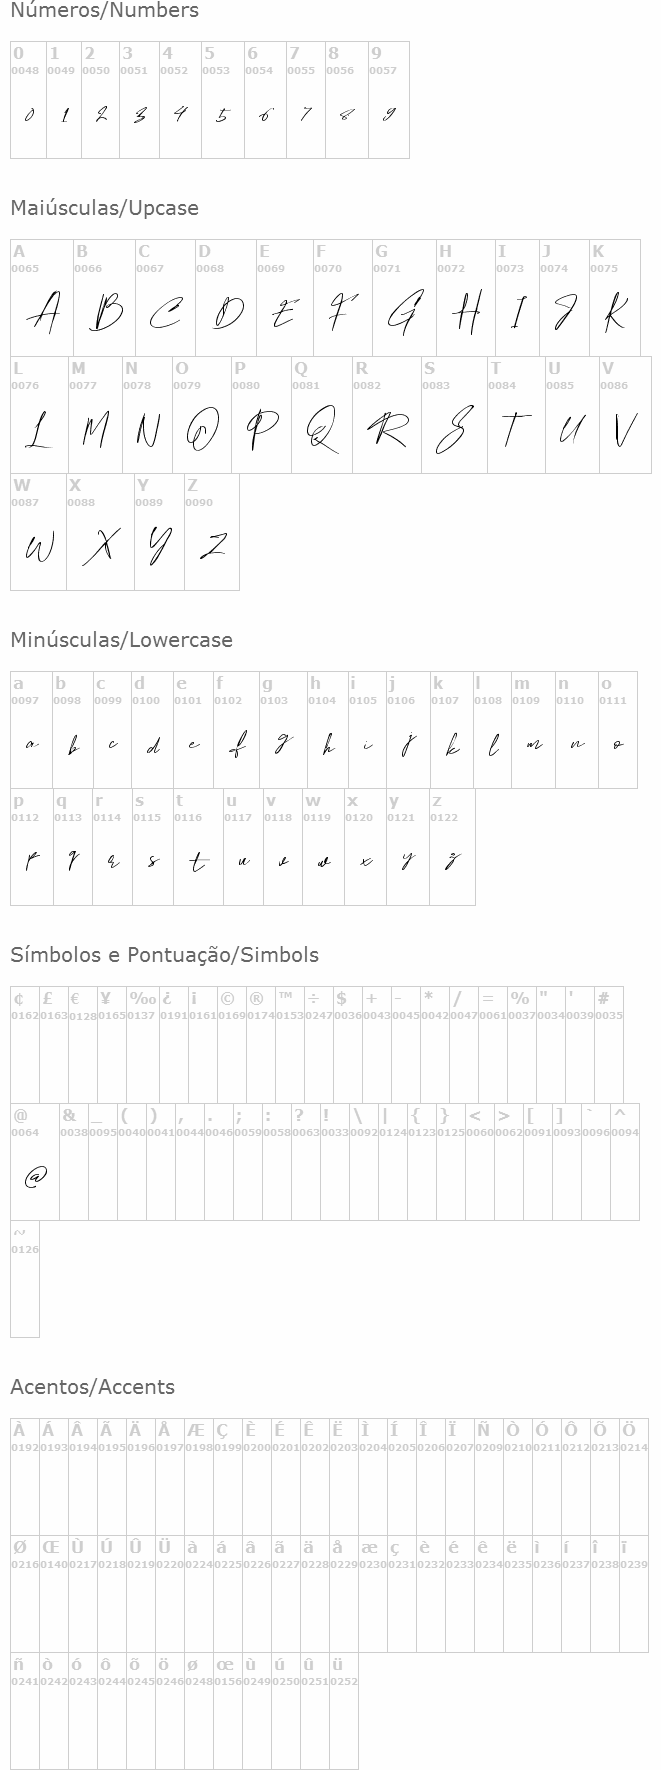The height and width of the screenshot is (1770, 661).
Task: Click the uppercase W glyph cell
Action: 38,532
